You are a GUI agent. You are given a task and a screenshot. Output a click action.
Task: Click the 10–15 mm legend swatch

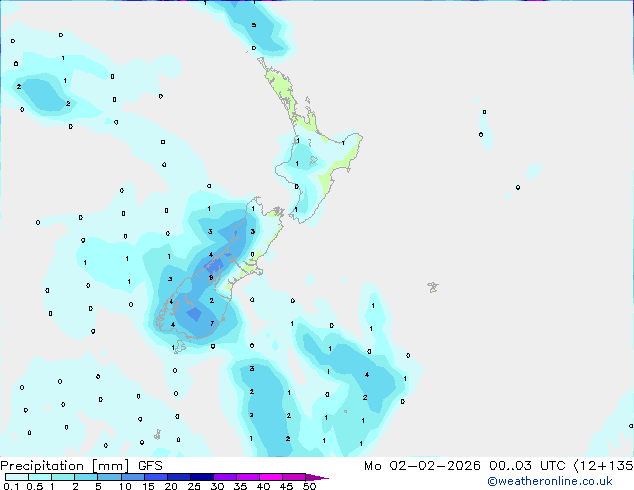[132, 477]
